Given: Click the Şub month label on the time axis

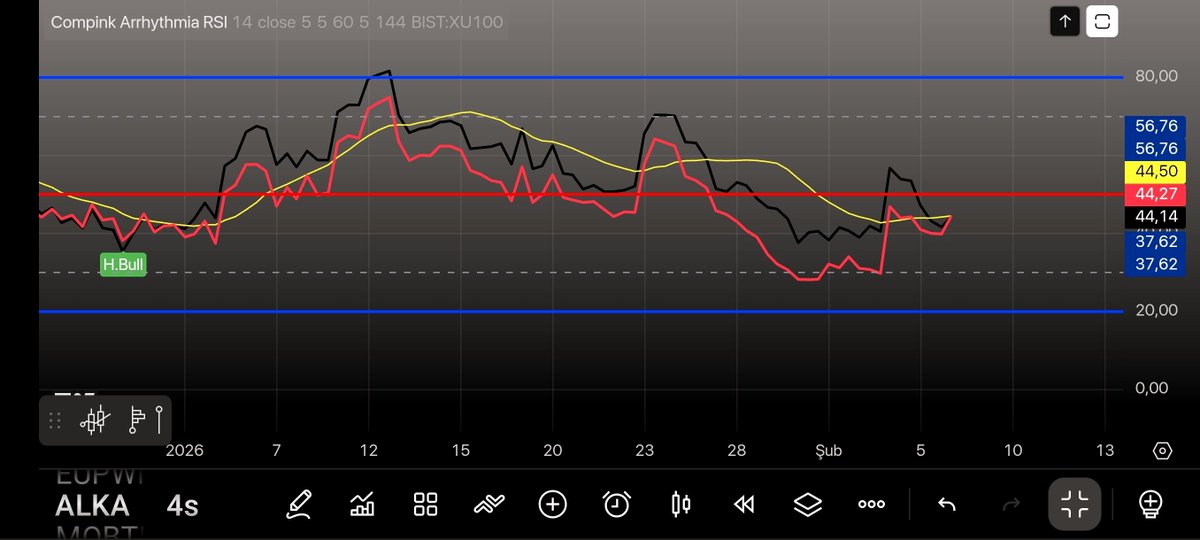Looking at the screenshot, I should point(827,451).
